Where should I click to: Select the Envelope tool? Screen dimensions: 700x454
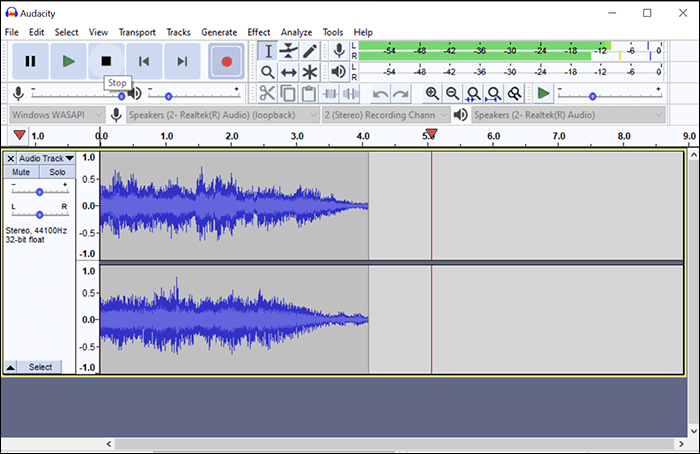tap(289, 51)
